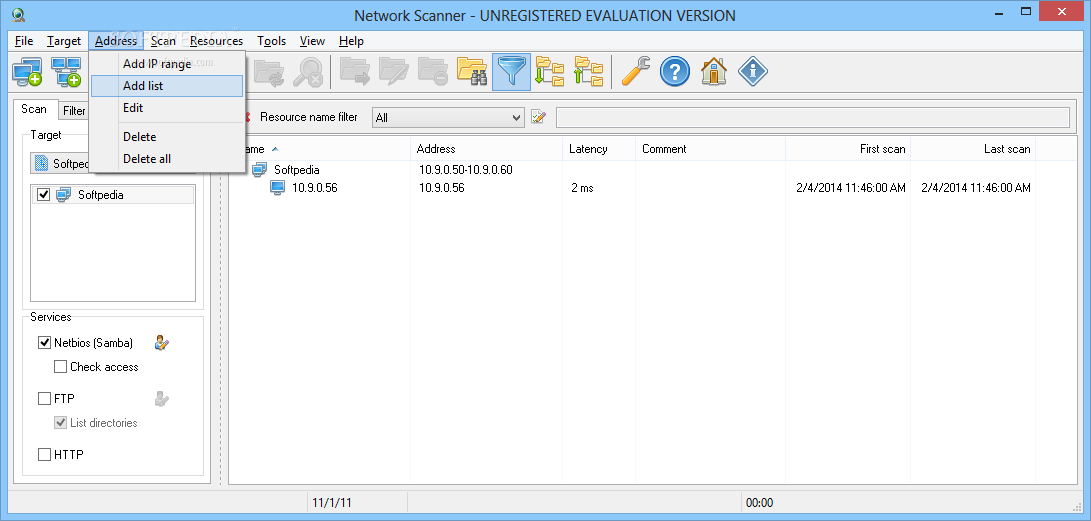Click the 2 ms latency value
This screenshot has height=521, width=1091.
(582, 188)
